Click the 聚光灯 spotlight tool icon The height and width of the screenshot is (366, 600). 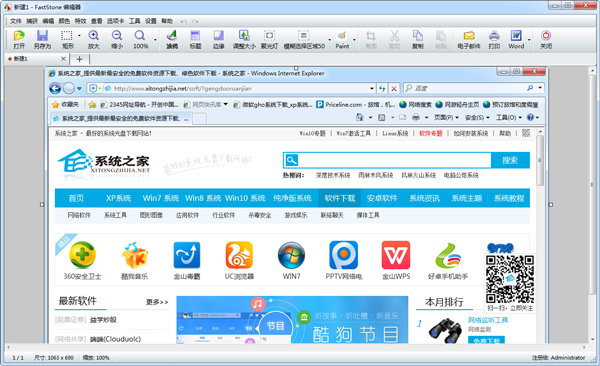tap(269, 36)
